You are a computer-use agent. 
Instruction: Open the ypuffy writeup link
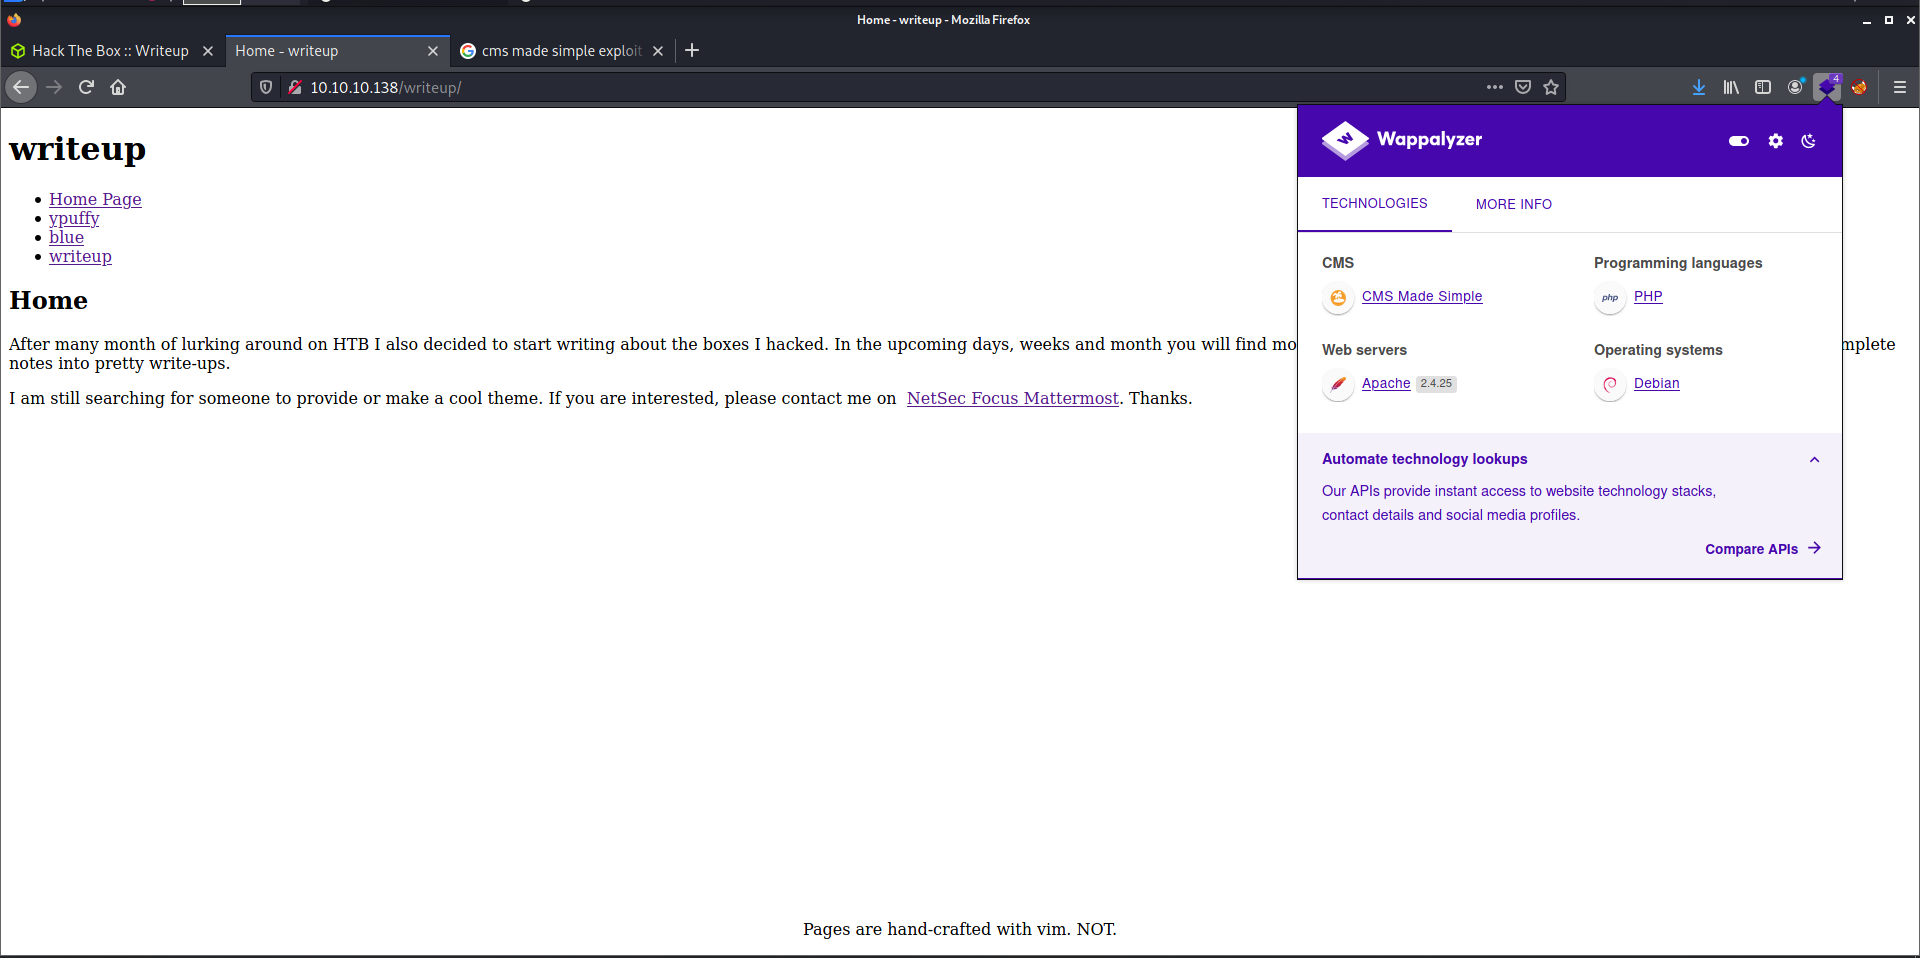(74, 218)
